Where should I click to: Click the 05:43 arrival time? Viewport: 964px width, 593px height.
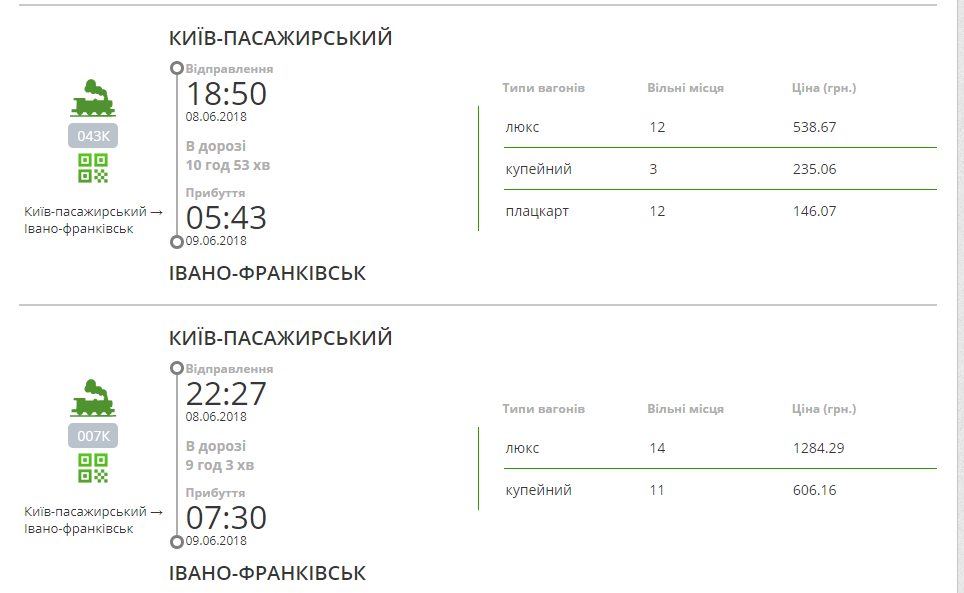[226, 218]
